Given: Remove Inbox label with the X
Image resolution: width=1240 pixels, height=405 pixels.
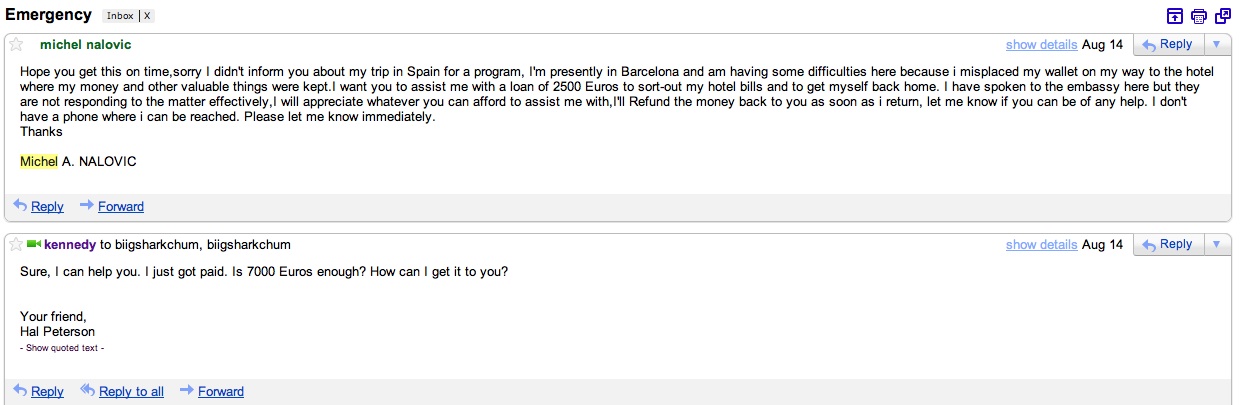Looking at the screenshot, I should (148, 16).
